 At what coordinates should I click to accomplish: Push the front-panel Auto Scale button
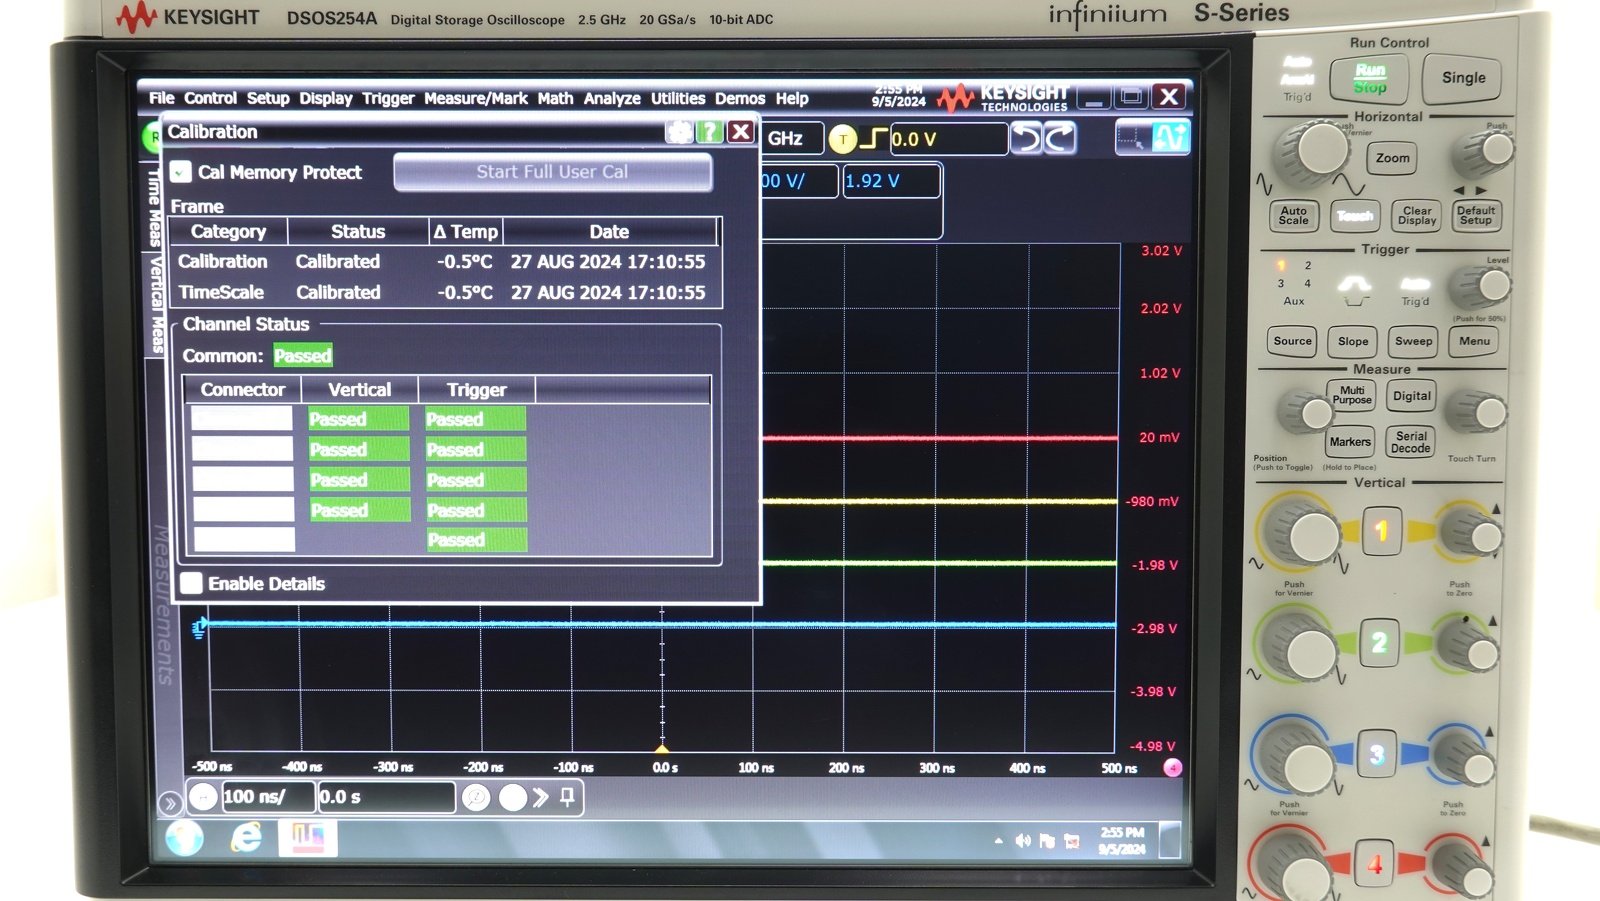pos(1293,216)
